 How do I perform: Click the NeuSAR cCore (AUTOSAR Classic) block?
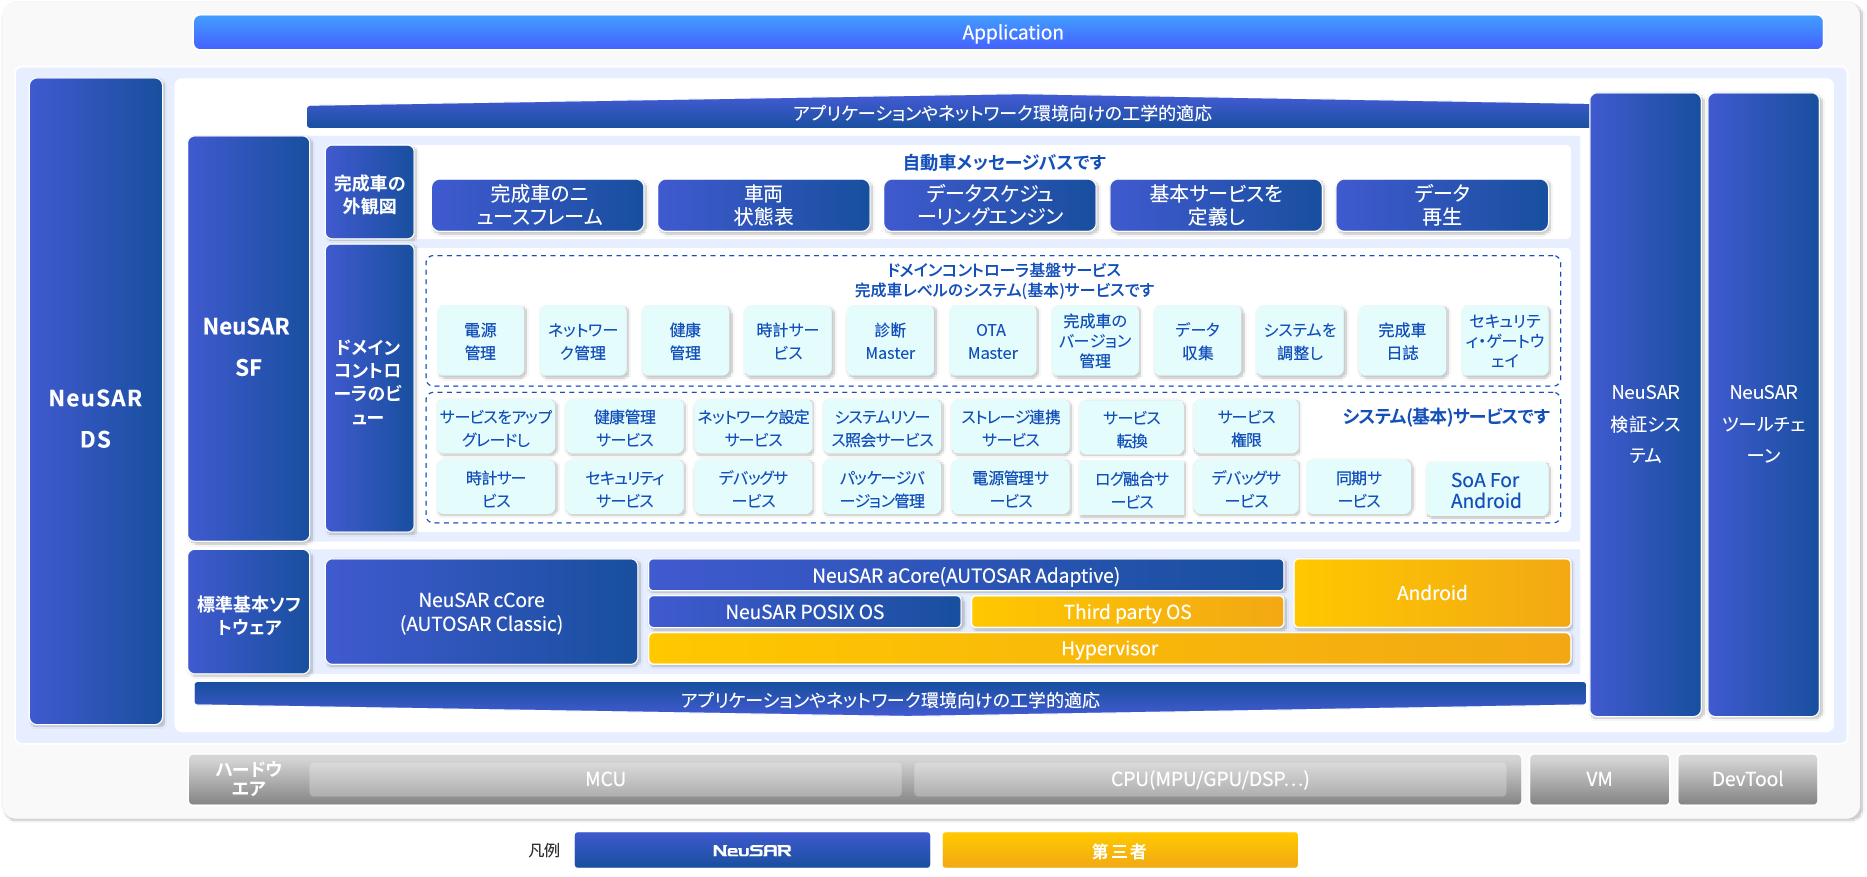point(481,612)
